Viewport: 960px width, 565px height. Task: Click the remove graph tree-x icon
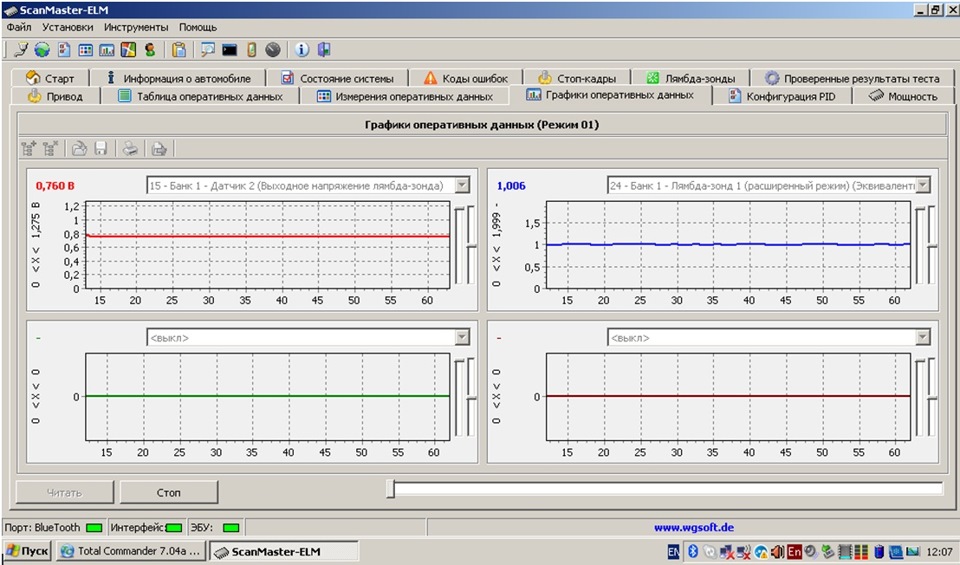[x=50, y=148]
